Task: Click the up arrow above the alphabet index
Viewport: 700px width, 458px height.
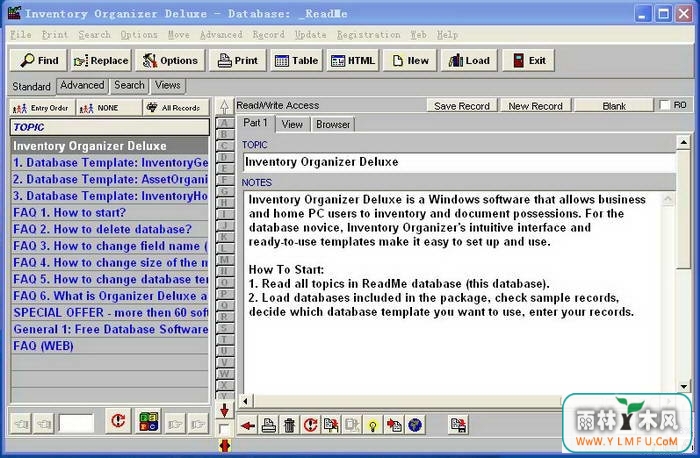Action: point(224,106)
